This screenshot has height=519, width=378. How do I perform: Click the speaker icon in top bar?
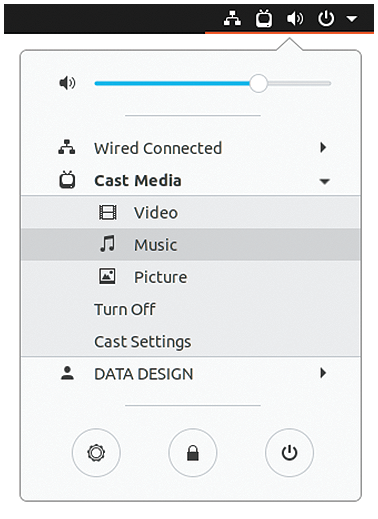click(295, 18)
